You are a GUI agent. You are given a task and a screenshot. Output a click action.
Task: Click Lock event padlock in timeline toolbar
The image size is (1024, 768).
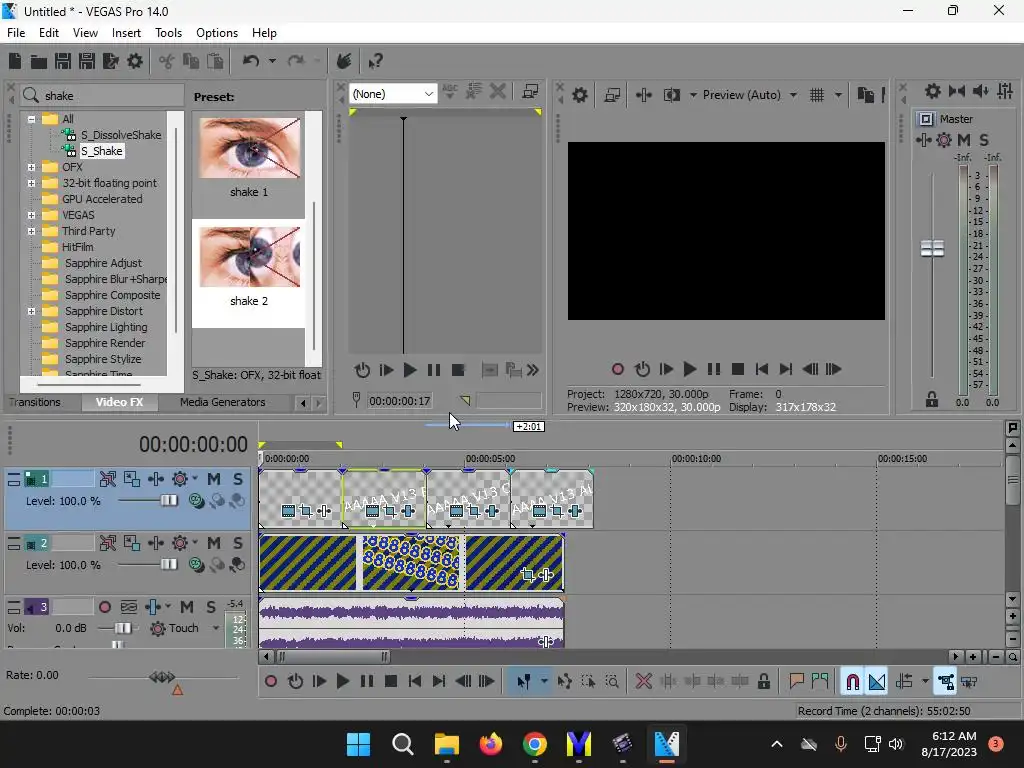763,682
